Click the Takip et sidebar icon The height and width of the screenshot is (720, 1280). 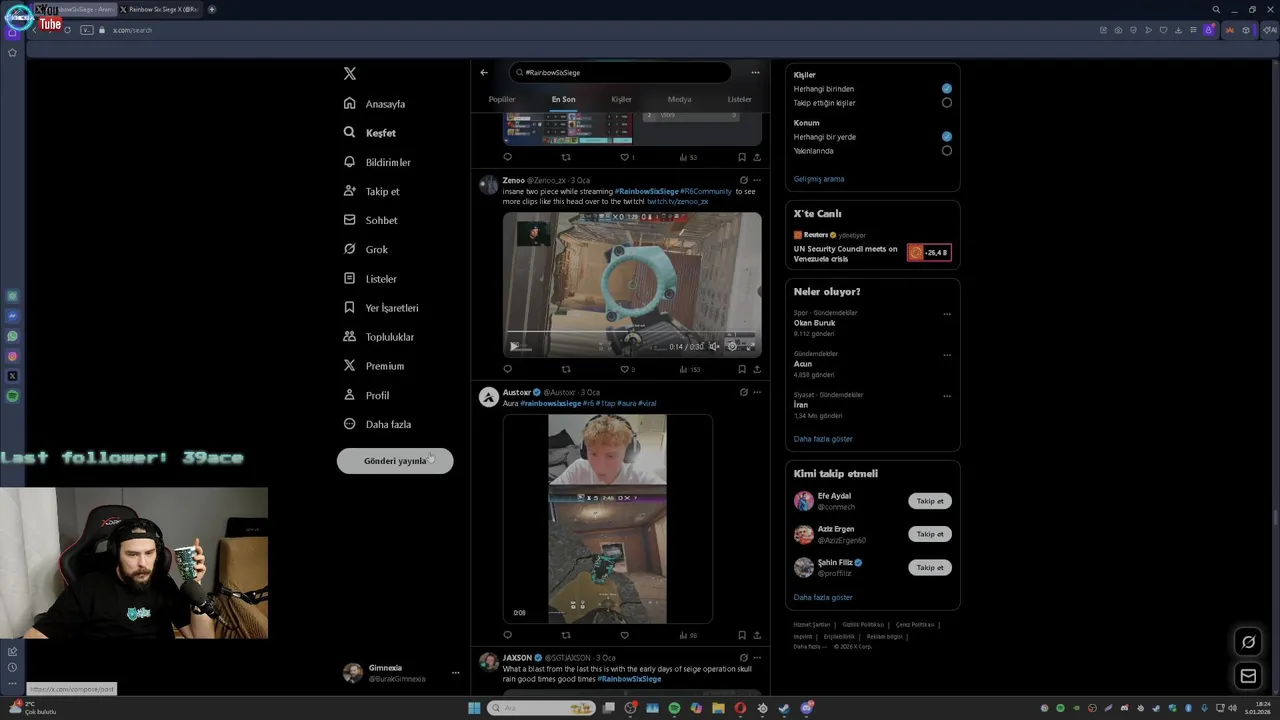(349, 191)
